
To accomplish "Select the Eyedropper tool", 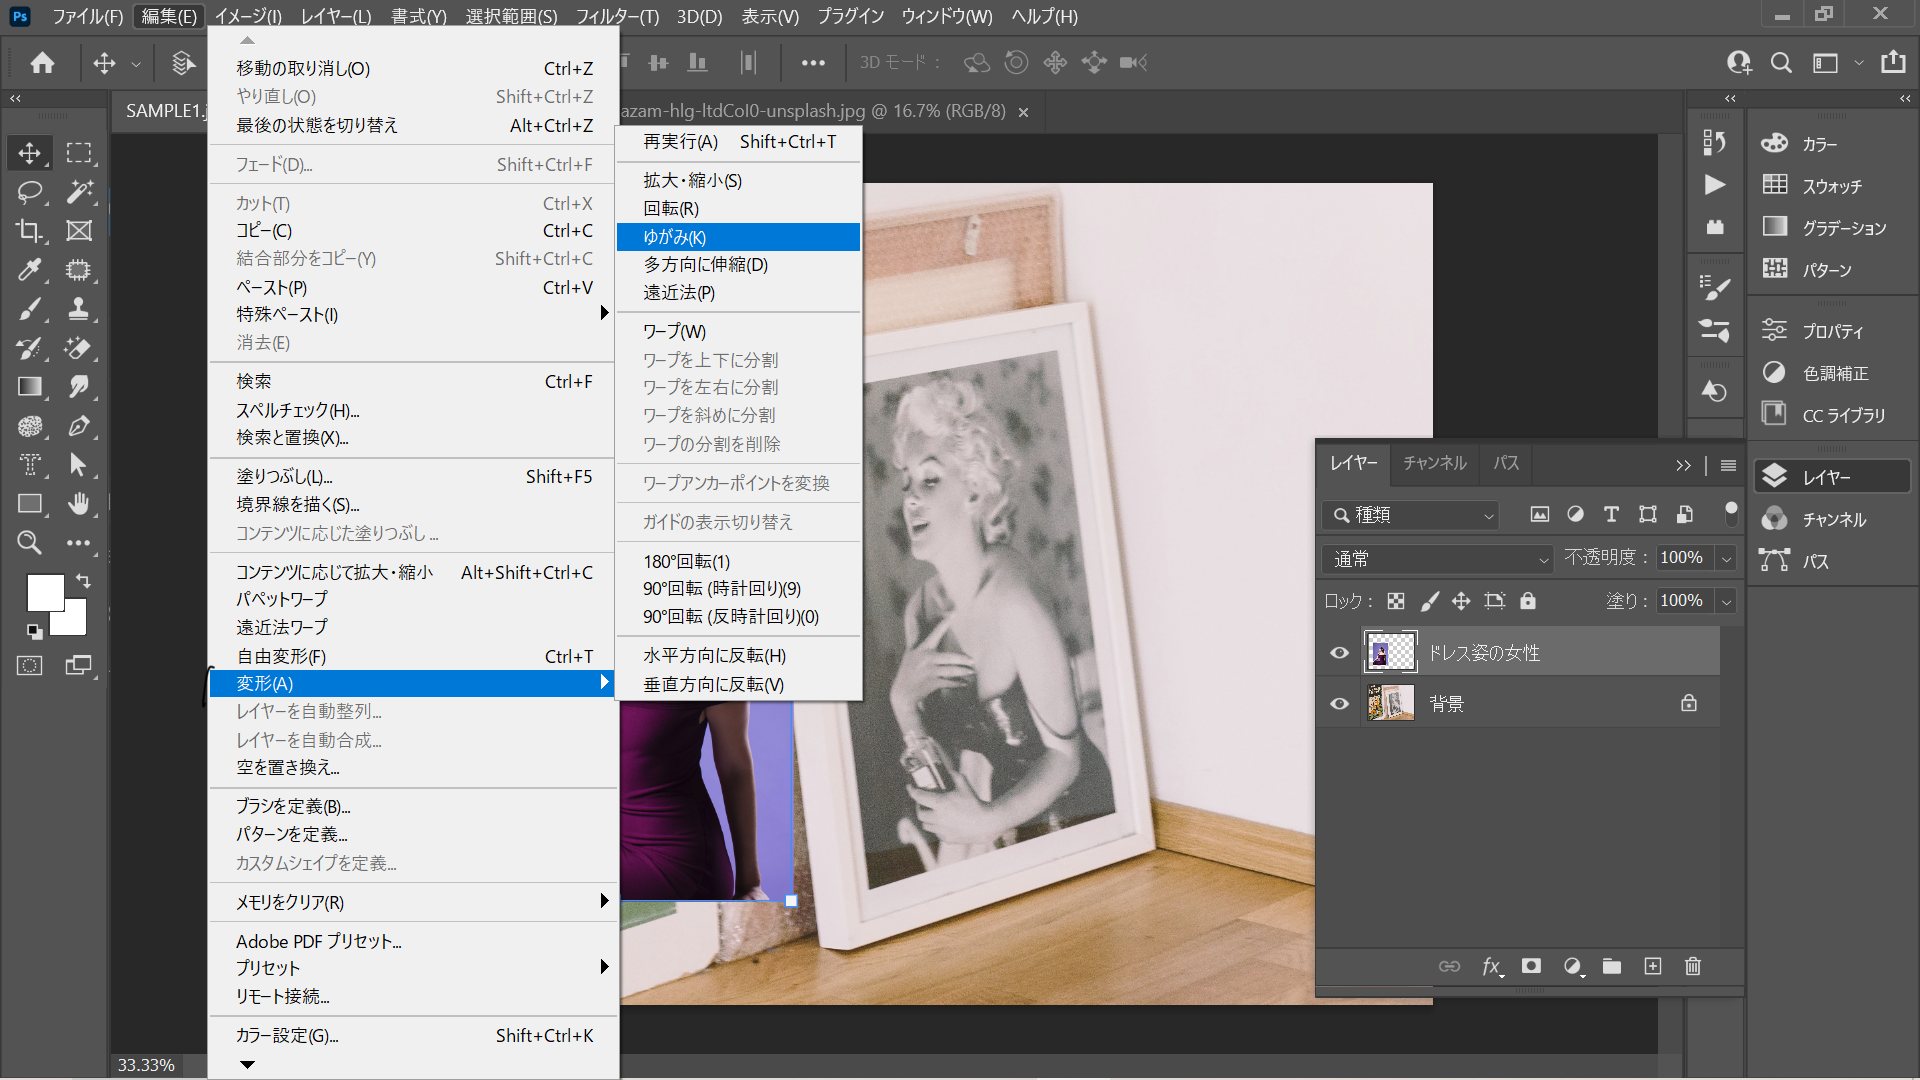I will [30, 270].
